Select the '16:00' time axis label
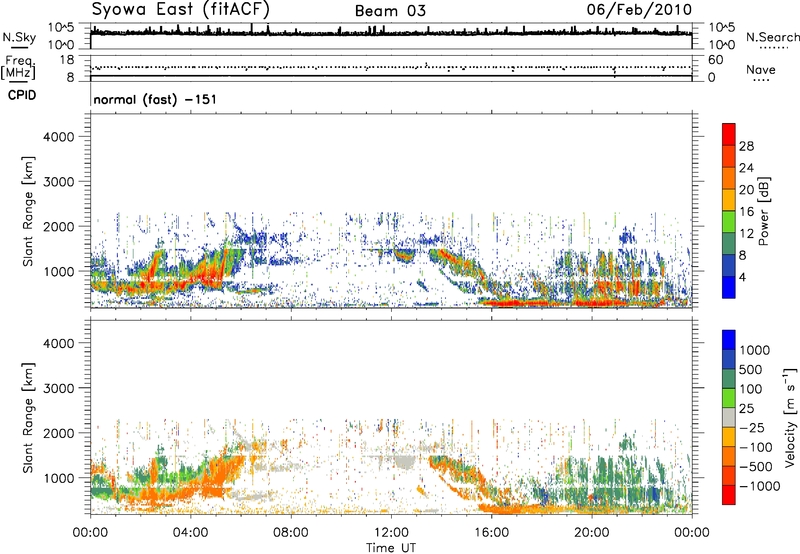800x554 pixels. (x=491, y=533)
